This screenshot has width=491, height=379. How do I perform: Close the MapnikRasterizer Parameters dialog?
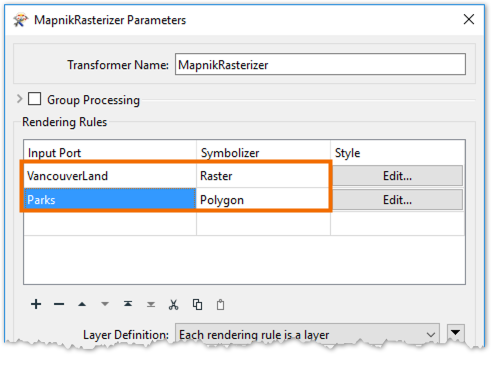(469, 19)
